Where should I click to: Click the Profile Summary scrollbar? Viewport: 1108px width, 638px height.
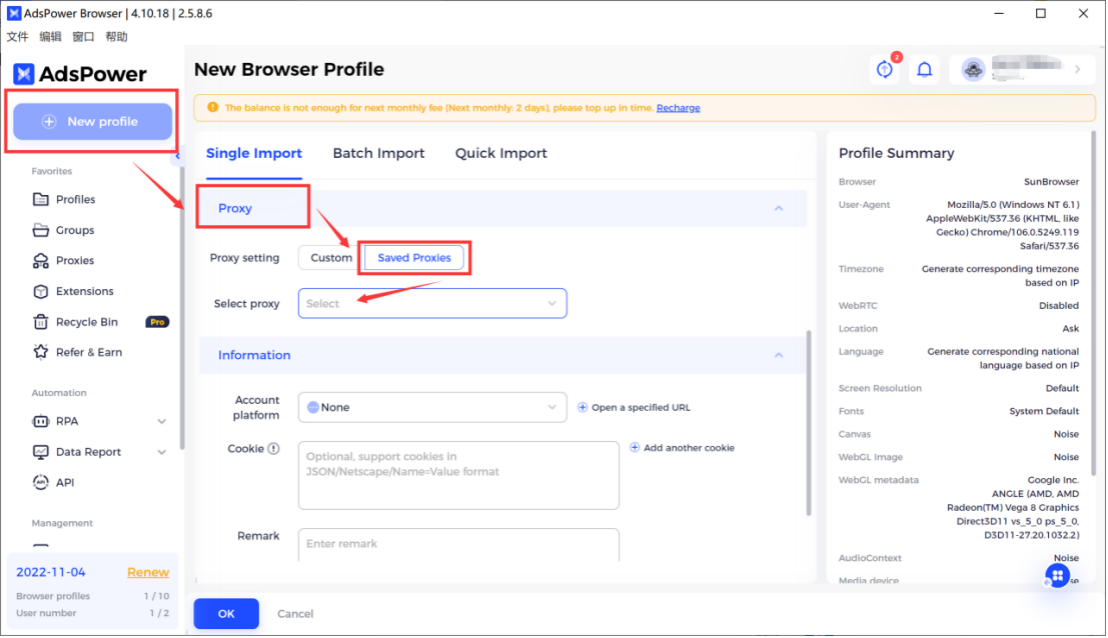click(1094, 304)
